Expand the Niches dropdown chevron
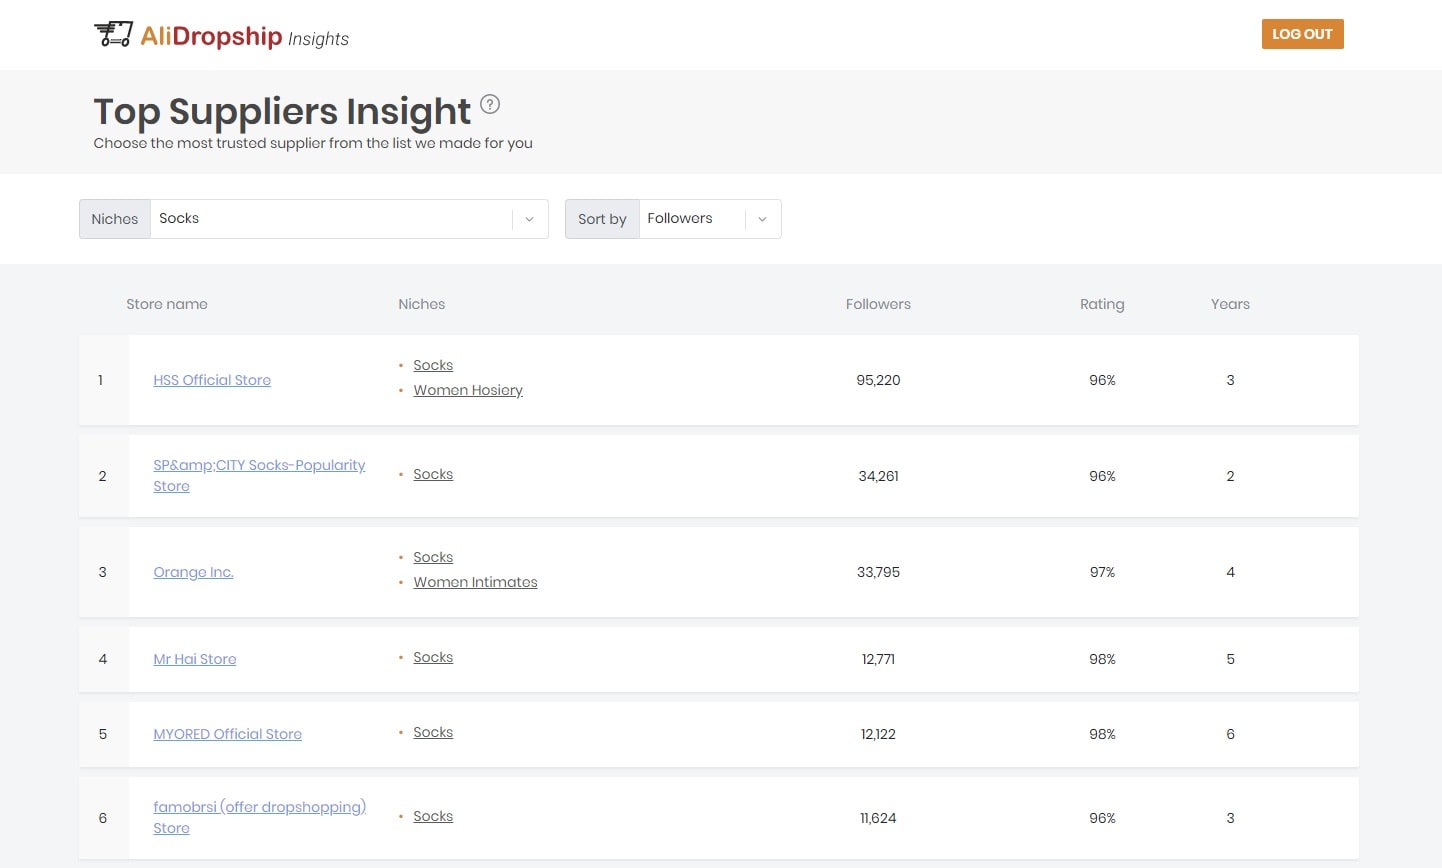The height and width of the screenshot is (868, 1442). tap(529, 219)
